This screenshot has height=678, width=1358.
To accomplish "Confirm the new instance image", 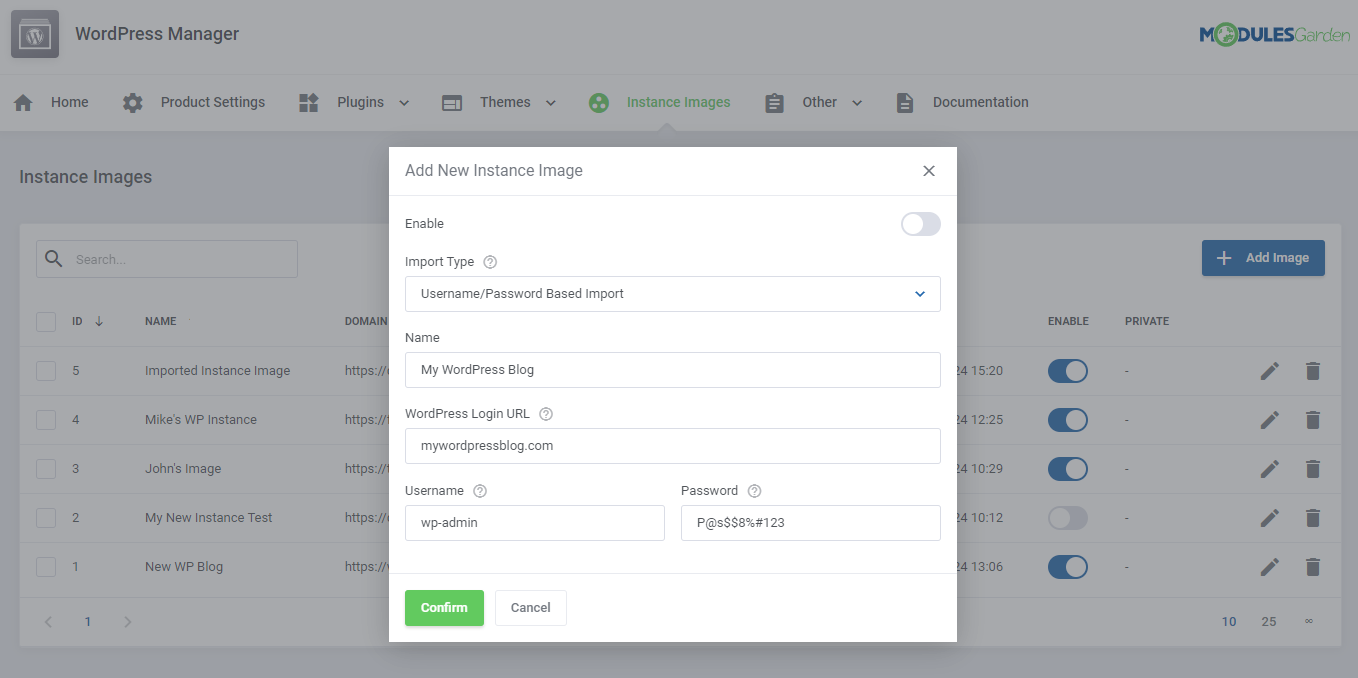I will click(444, 607).
